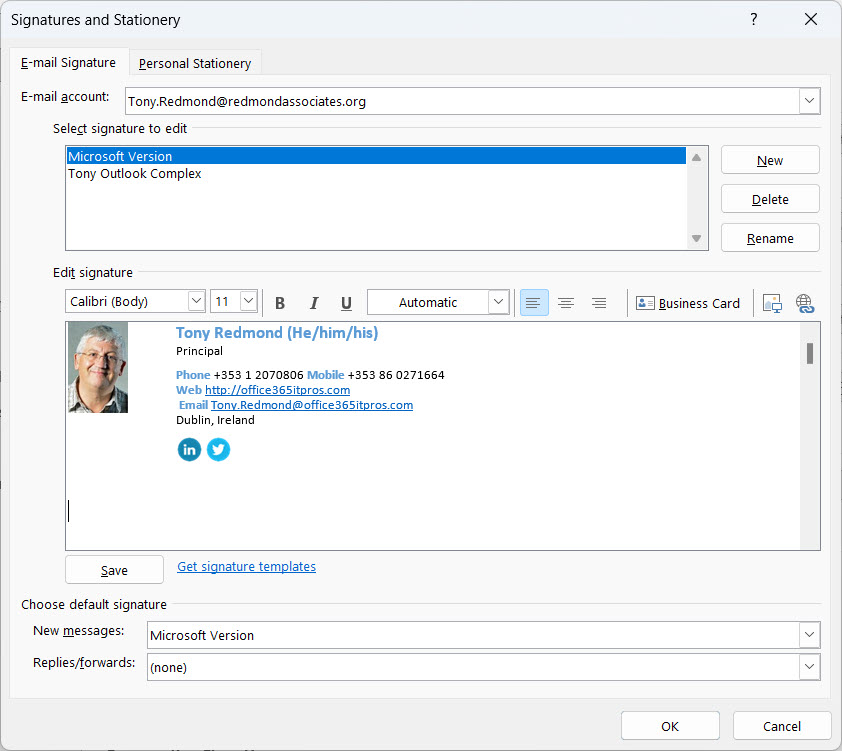Switch to the Personal Stationery tab
Image resolution: width=842 pixels, height=751 pixels.
pyautogui.click(x=195, y=63)
